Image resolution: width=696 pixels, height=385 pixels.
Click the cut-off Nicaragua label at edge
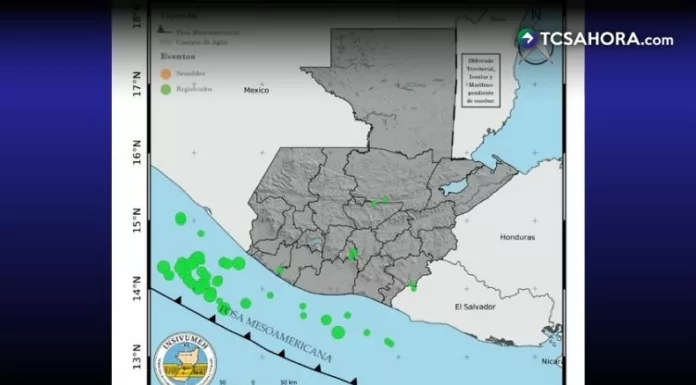pyautogui.click(x=552, y=361)
